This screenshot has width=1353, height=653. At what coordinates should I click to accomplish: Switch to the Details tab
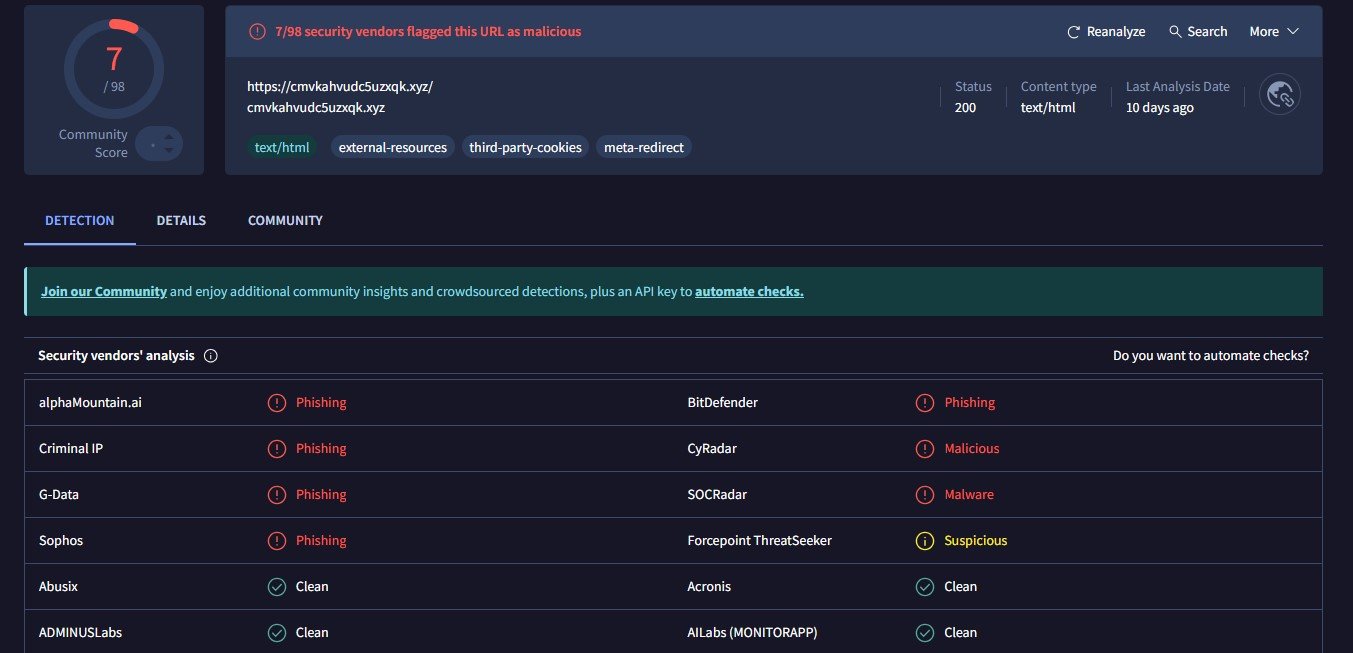click(x=181, y=221)
